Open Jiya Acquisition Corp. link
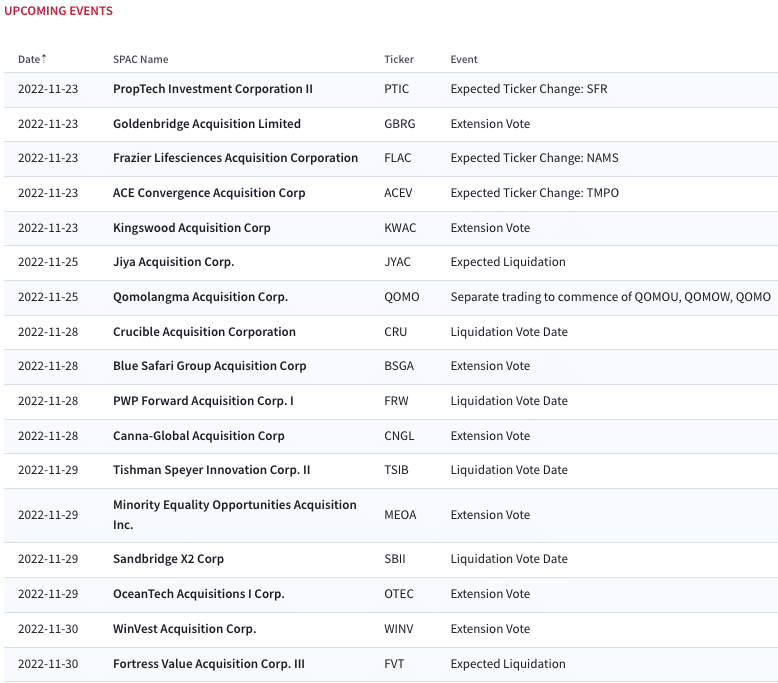 (174, 262)
